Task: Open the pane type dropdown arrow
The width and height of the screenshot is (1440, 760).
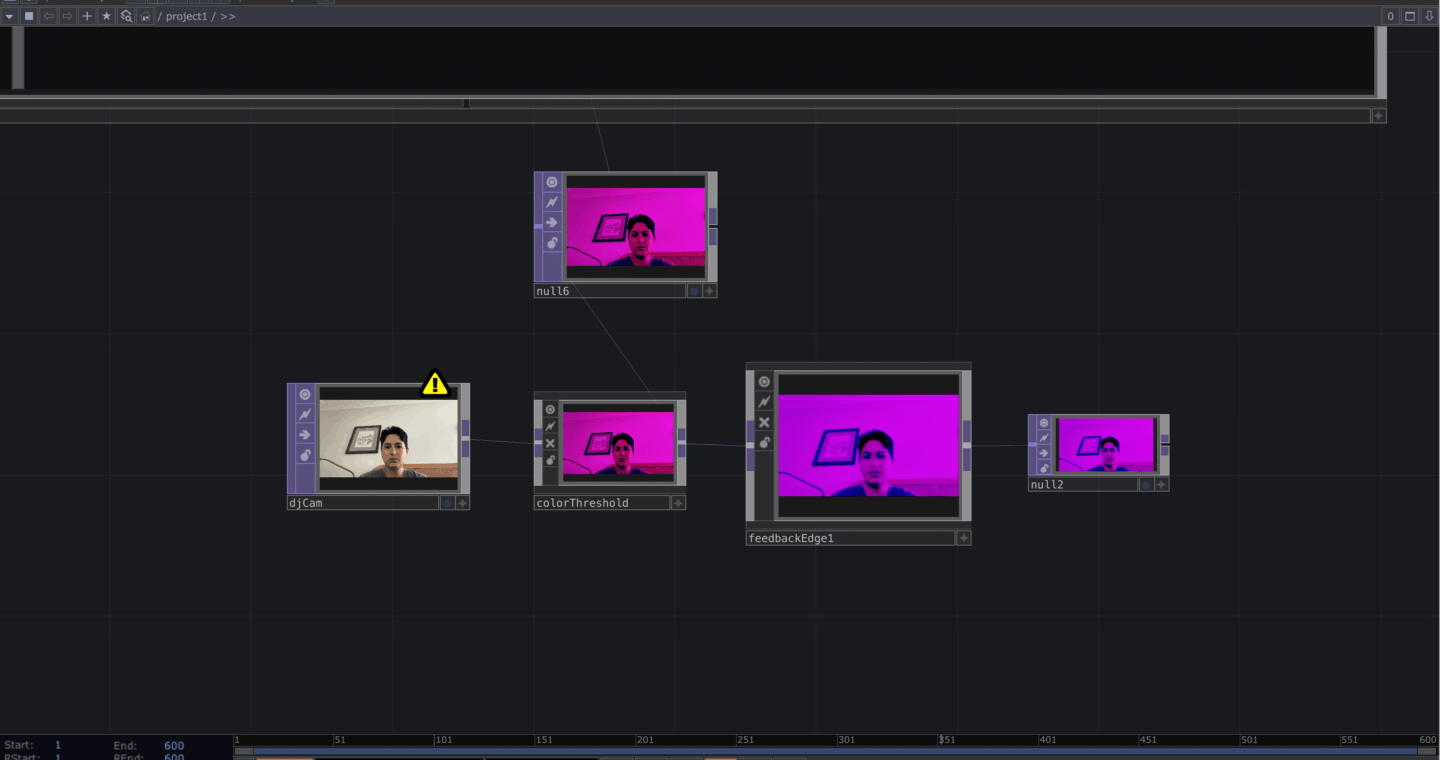Action: (9, 16)
